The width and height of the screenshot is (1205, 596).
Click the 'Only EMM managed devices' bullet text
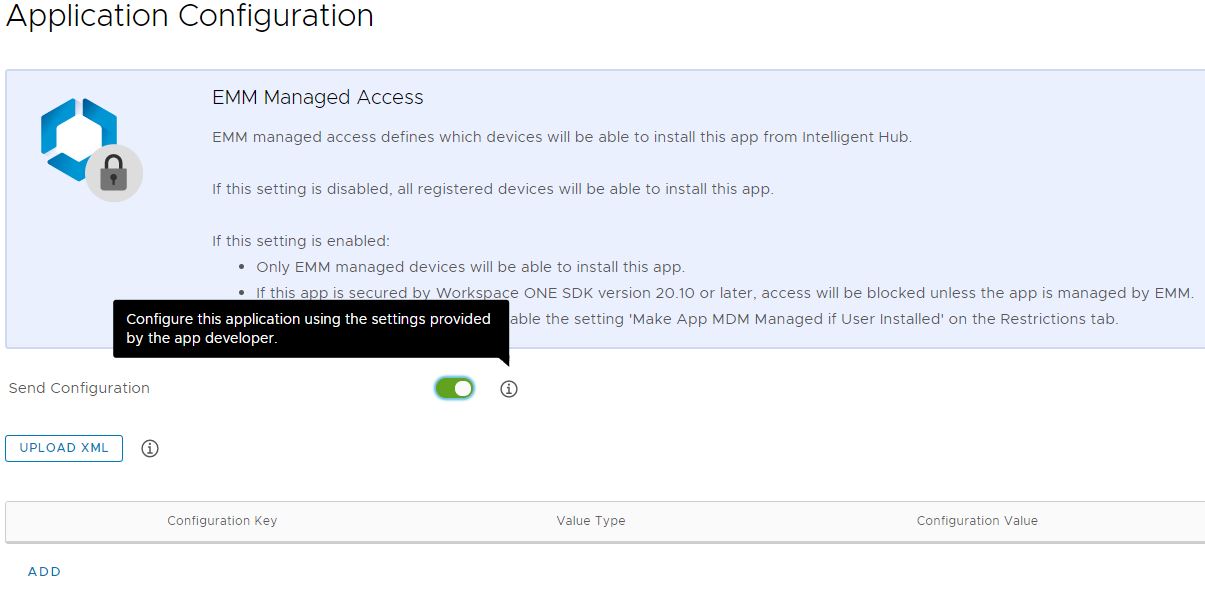(x=470, y=267)
